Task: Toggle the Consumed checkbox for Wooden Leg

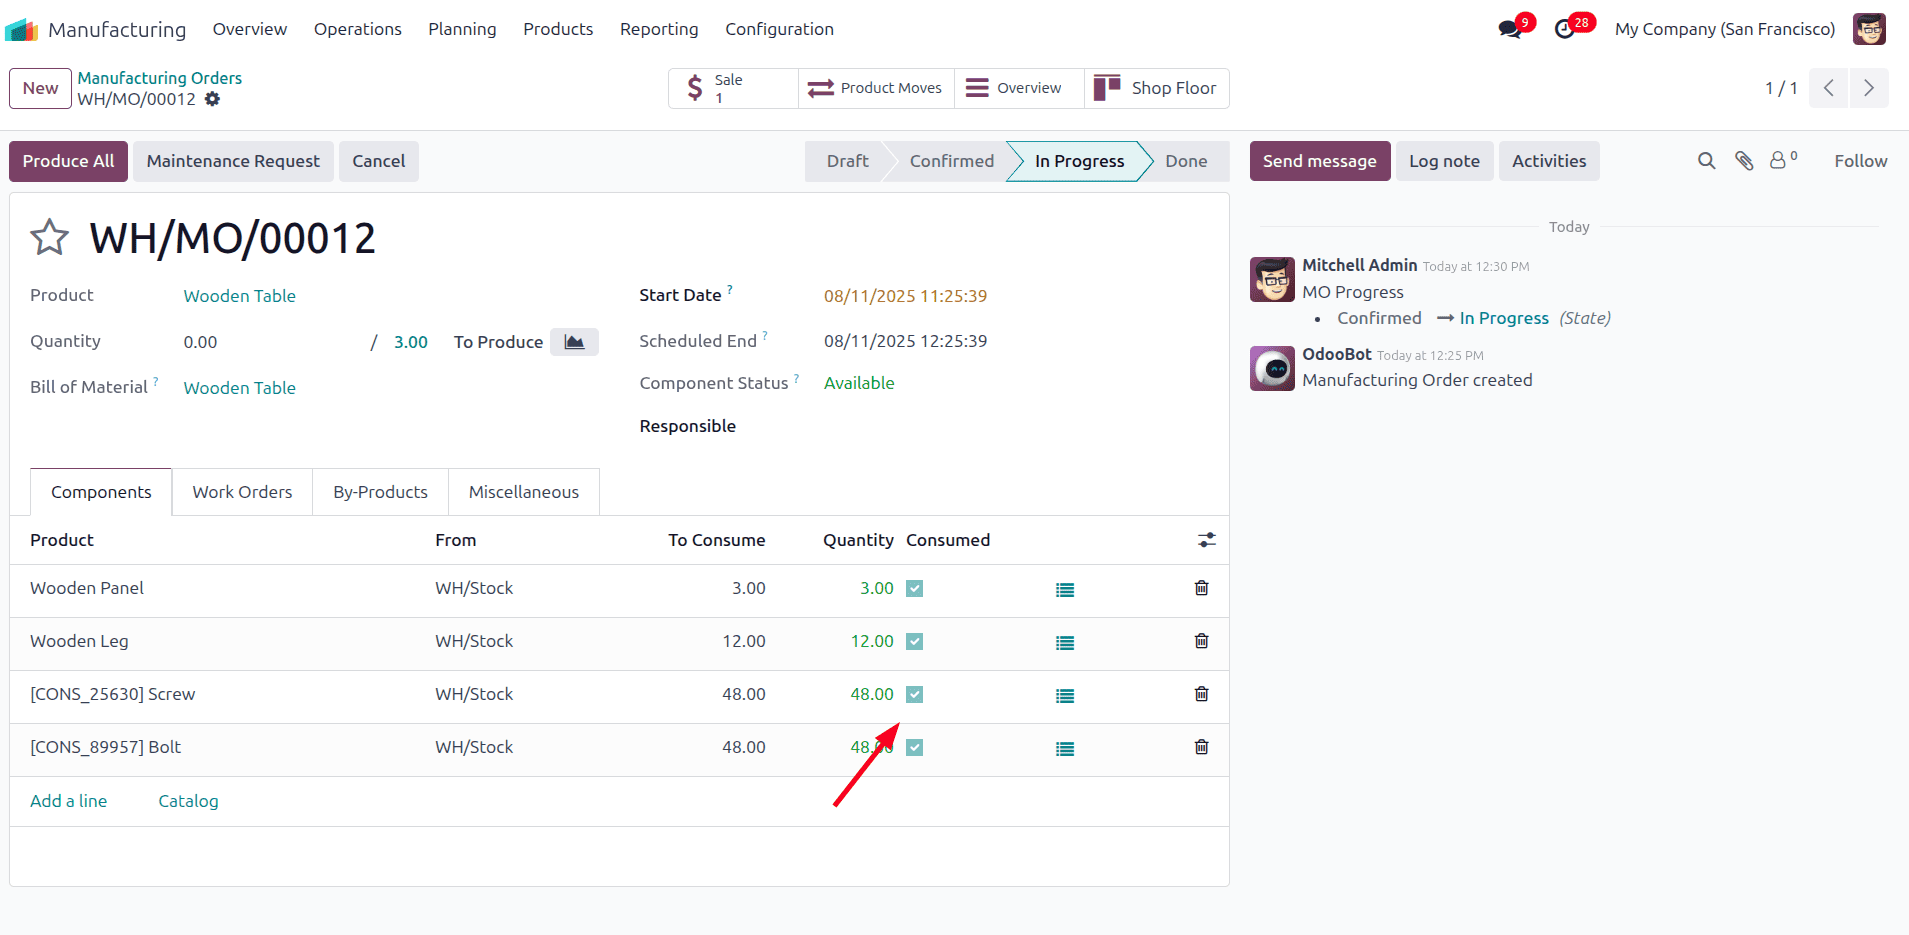Action: click(914, 642)
